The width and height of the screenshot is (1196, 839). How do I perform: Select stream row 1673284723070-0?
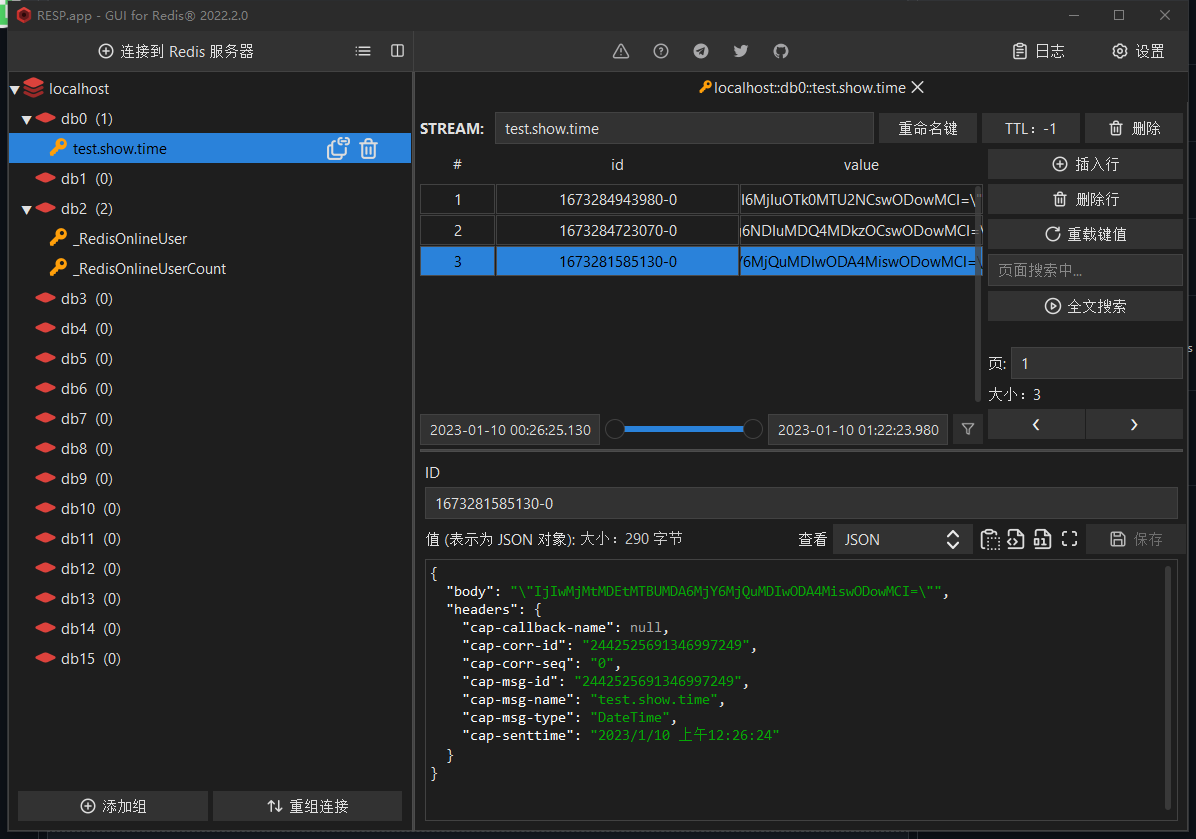point(701,230)
